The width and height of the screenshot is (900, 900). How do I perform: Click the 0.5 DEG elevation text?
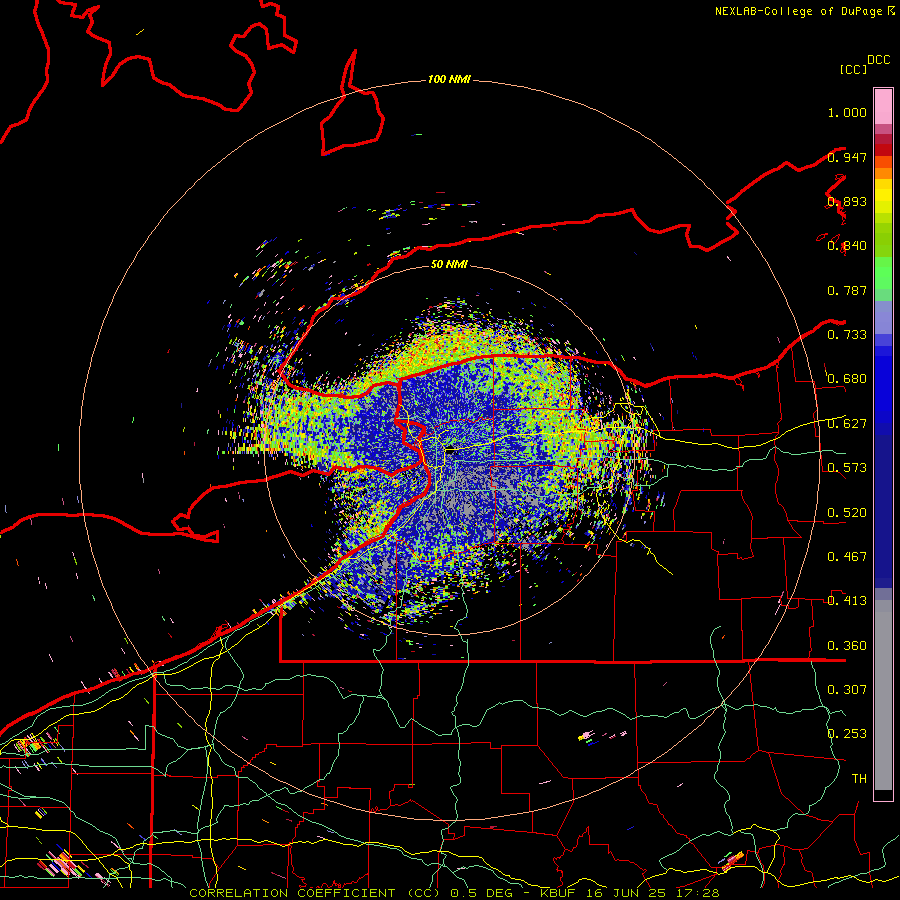tap(482, 893)
